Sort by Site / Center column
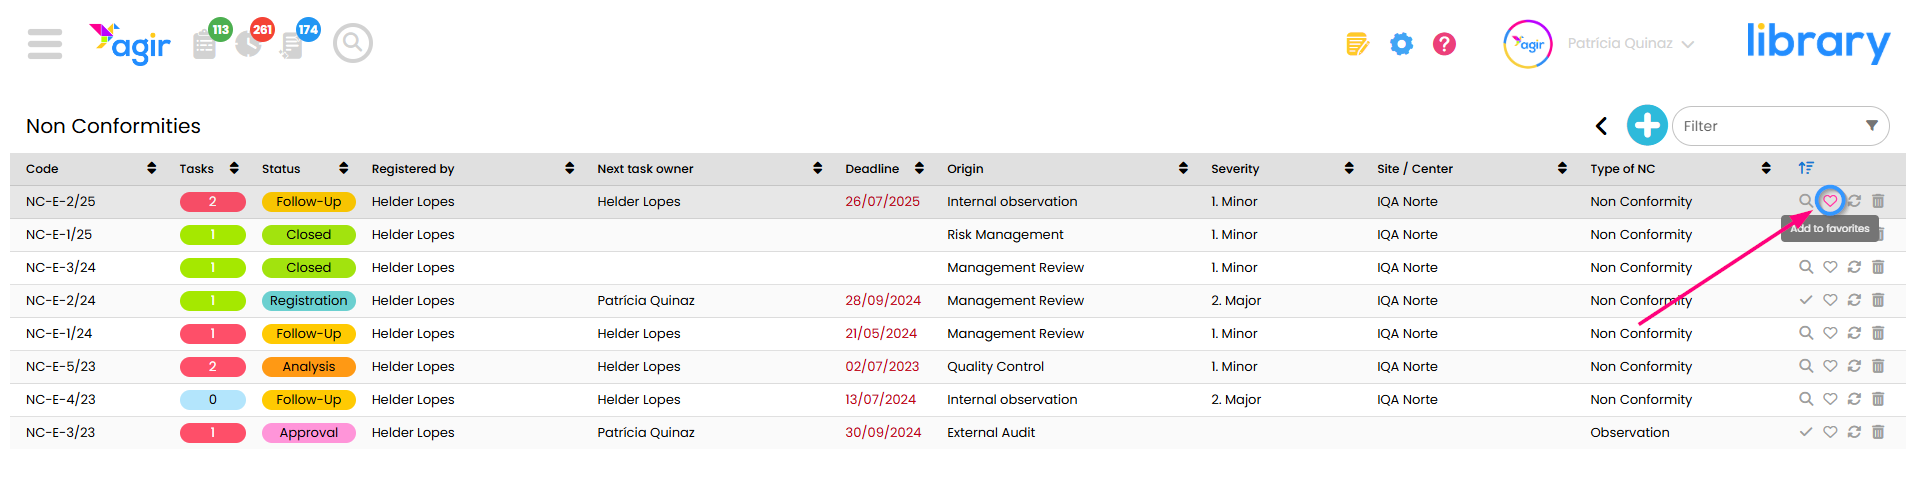 click(x=1563, y=168)
